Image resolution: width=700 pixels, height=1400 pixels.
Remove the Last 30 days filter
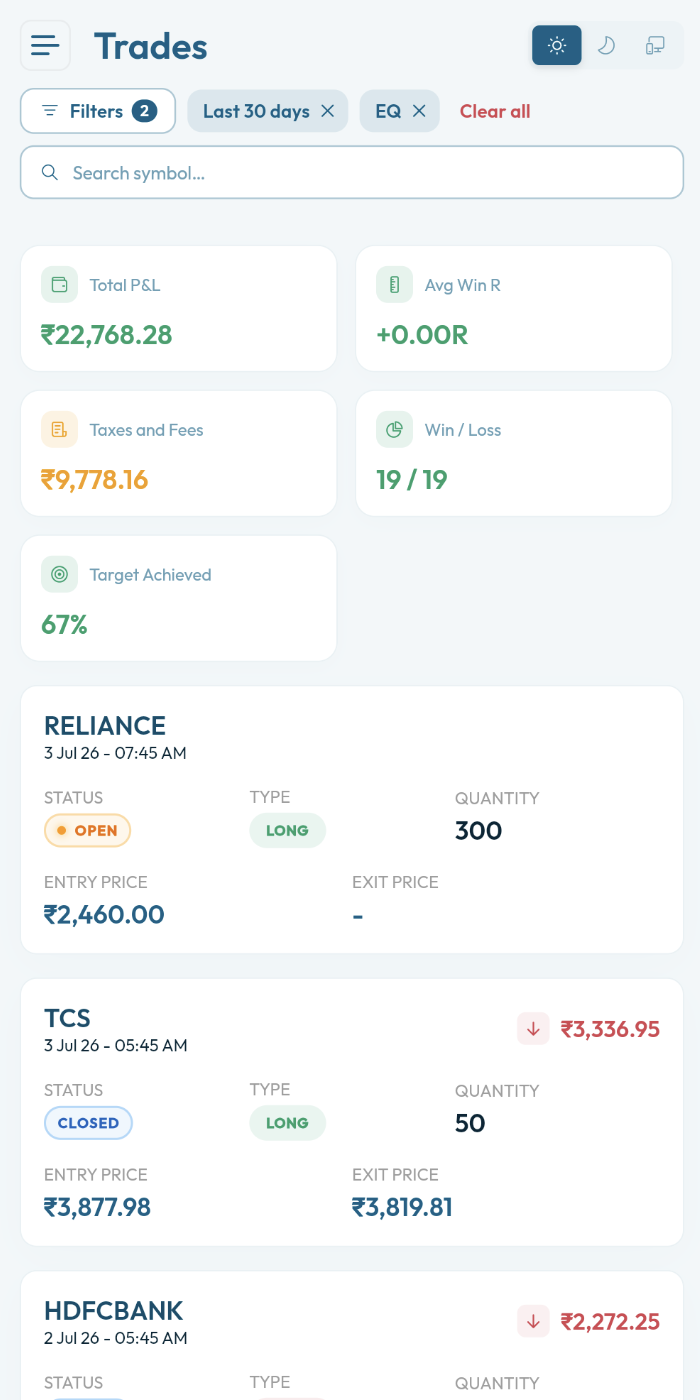(327, 111)
